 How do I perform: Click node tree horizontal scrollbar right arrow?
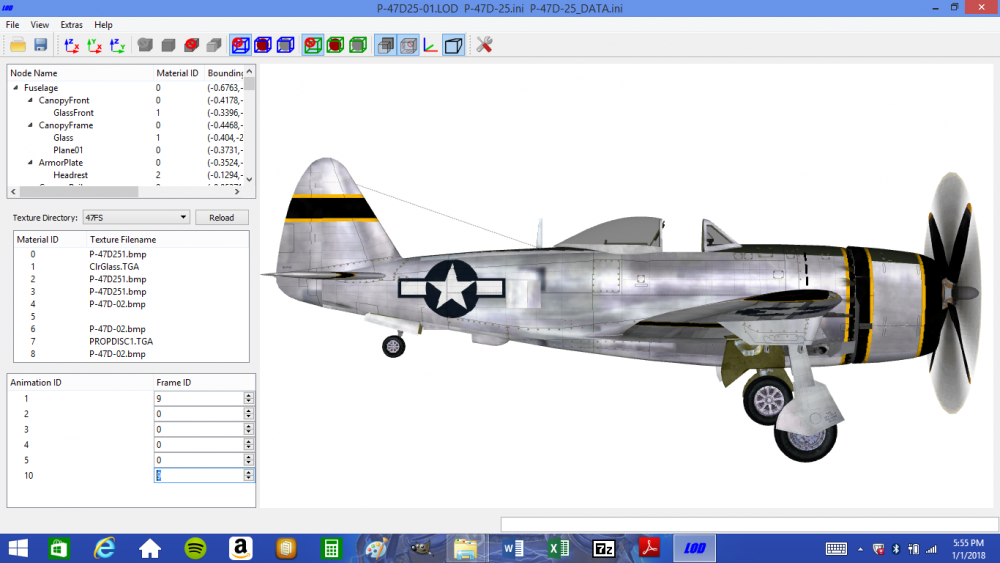tap(237, 191)
